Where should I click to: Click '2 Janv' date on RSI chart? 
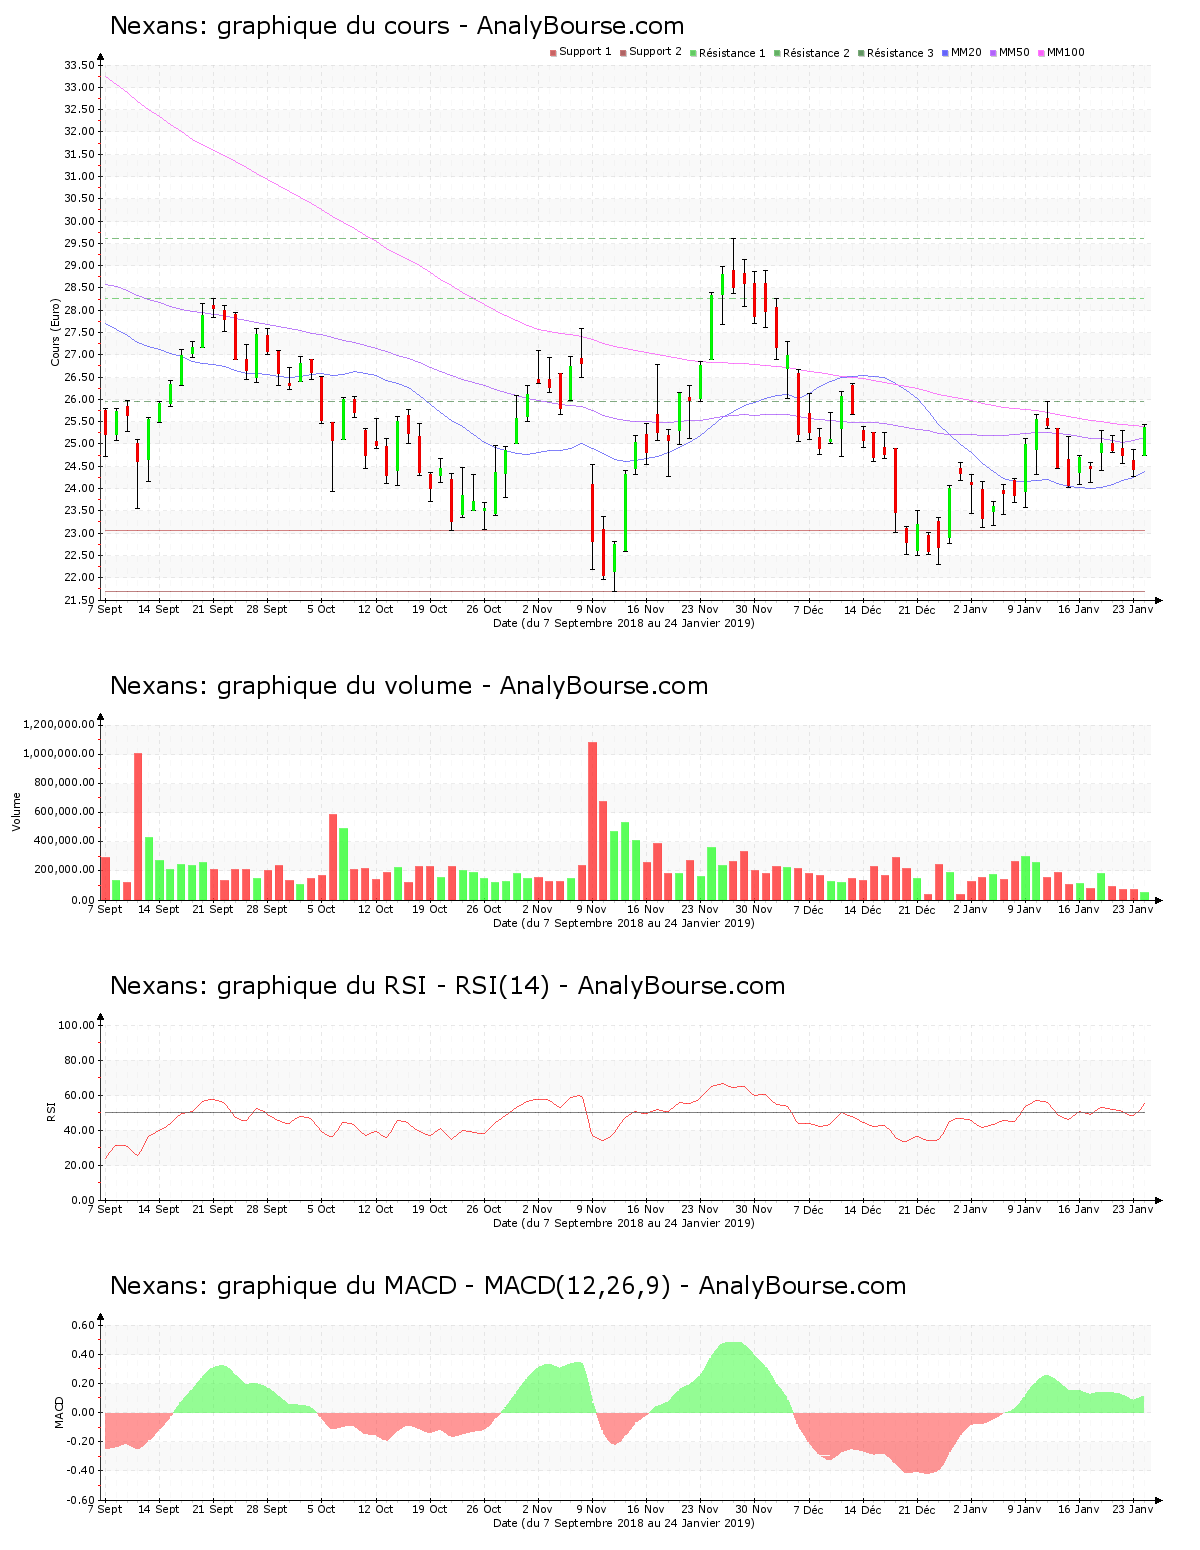coord(970,1209)
